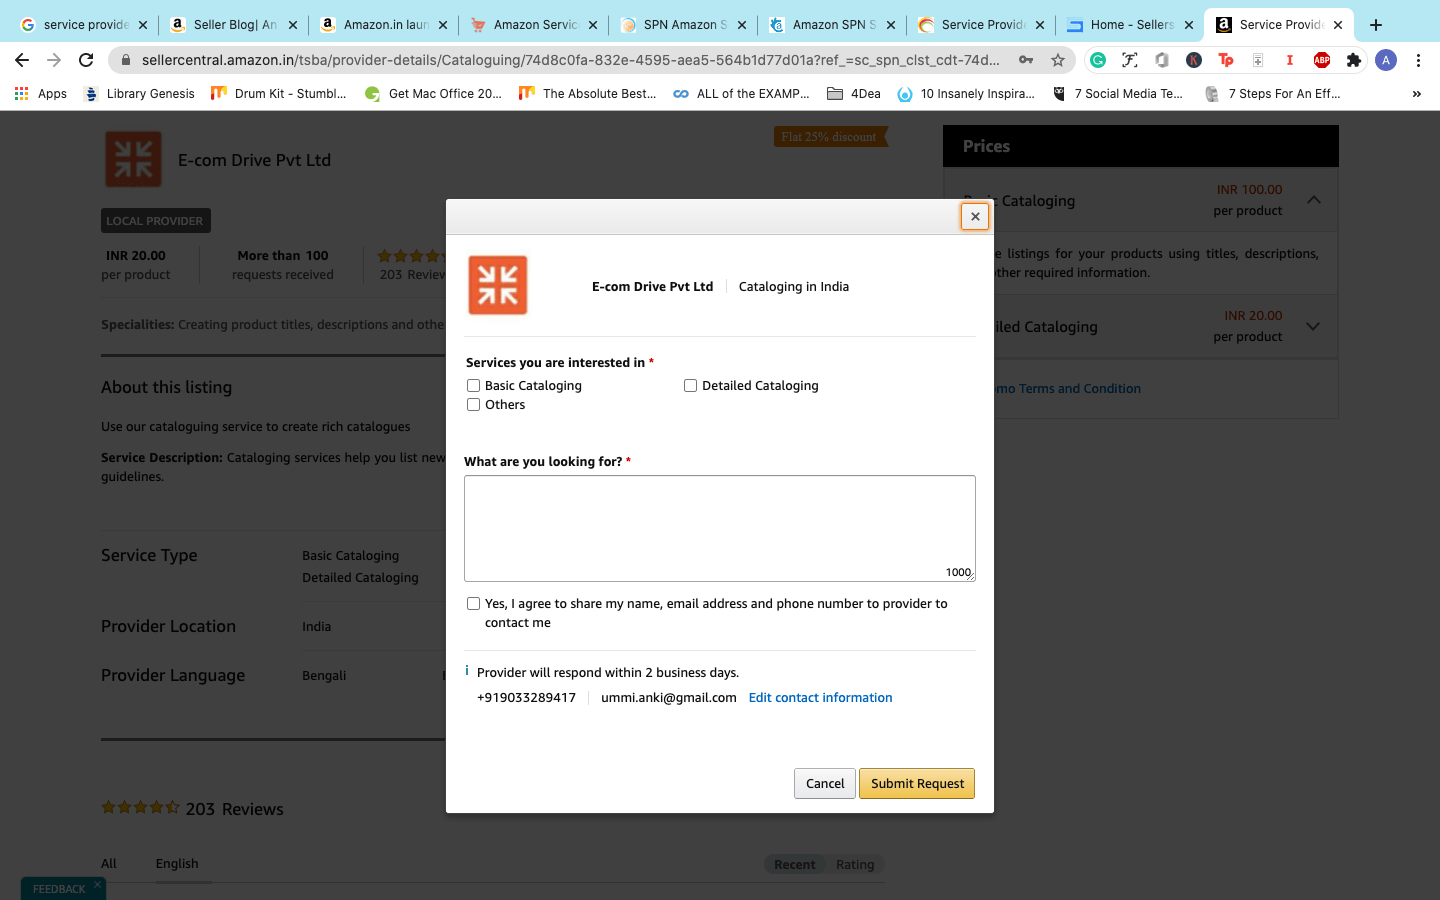Collapse the Basic Cataloging price section
This screenshot has width=1440, height=900.
point(1314,200)
